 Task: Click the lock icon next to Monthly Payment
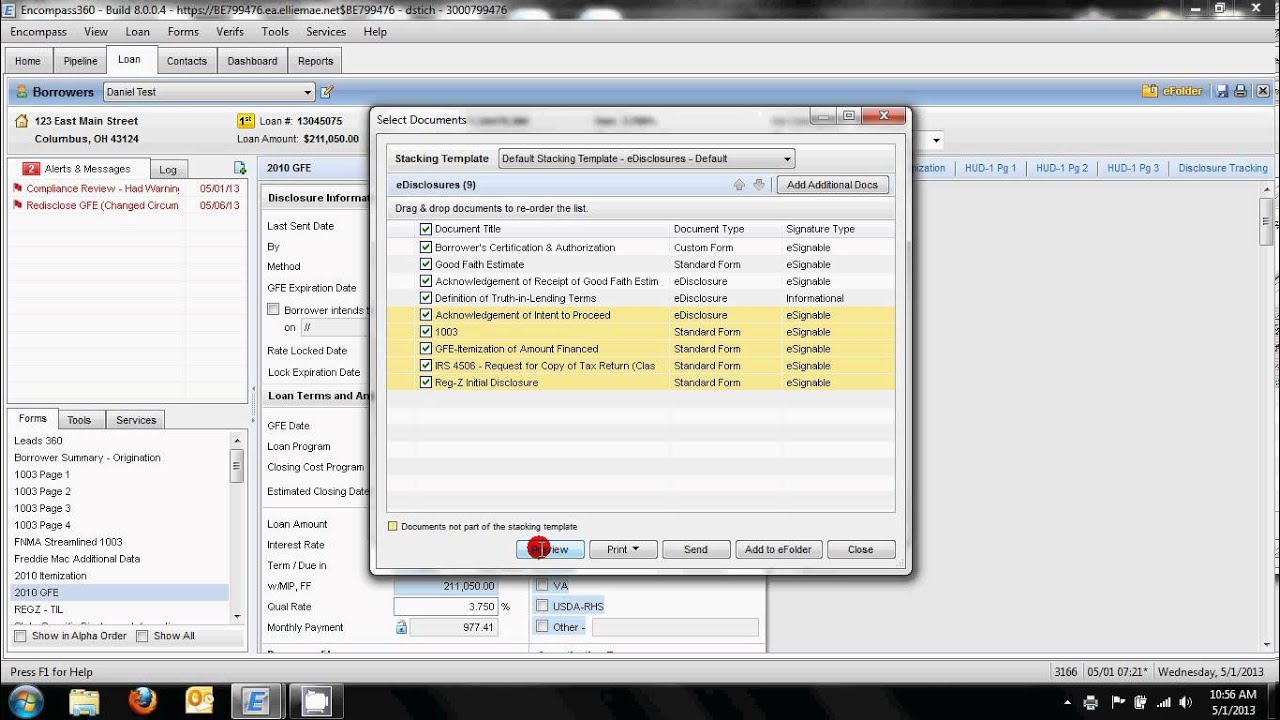point(401,628)
